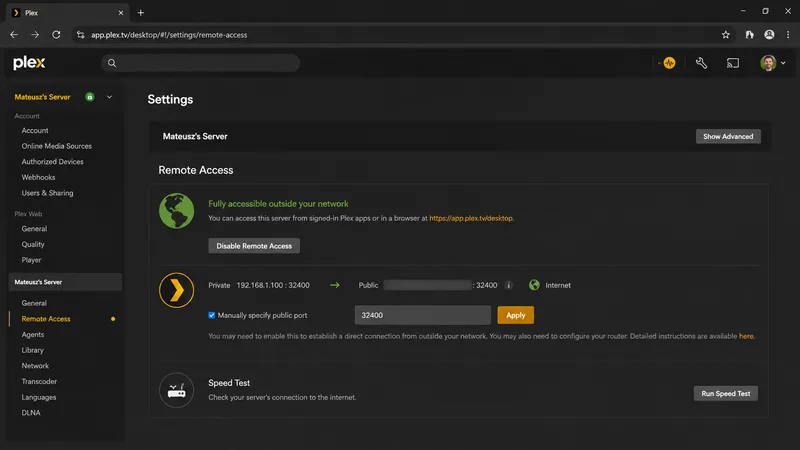The height and width of the screenshot is (450, 800).
Task: Expand the avatar dropdown arrow
Action: pyautogui.click(x=783, y=63)
